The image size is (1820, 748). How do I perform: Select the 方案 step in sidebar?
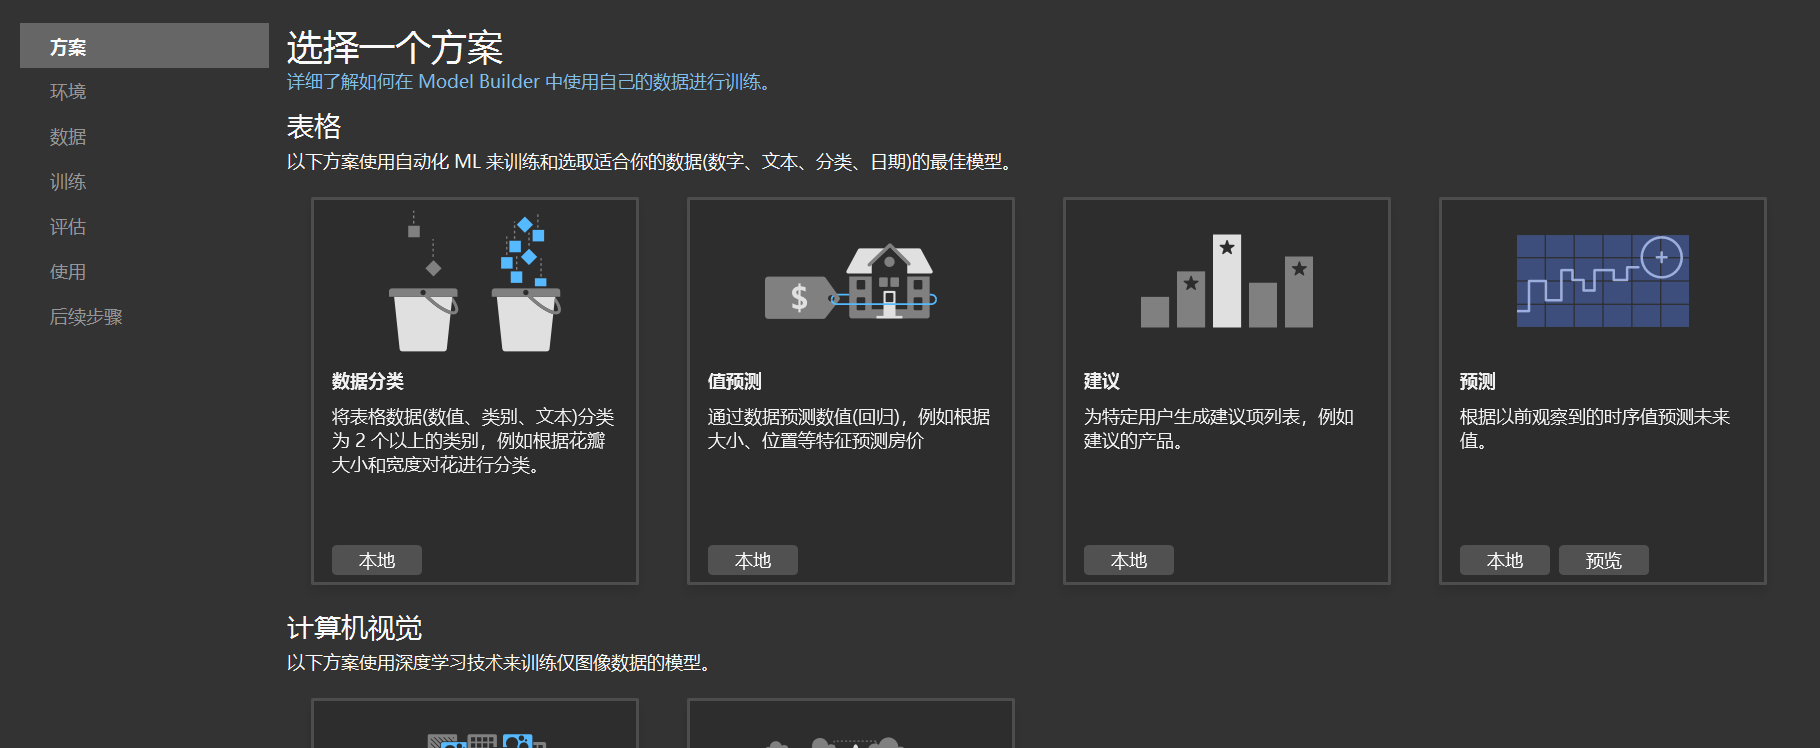144,46
